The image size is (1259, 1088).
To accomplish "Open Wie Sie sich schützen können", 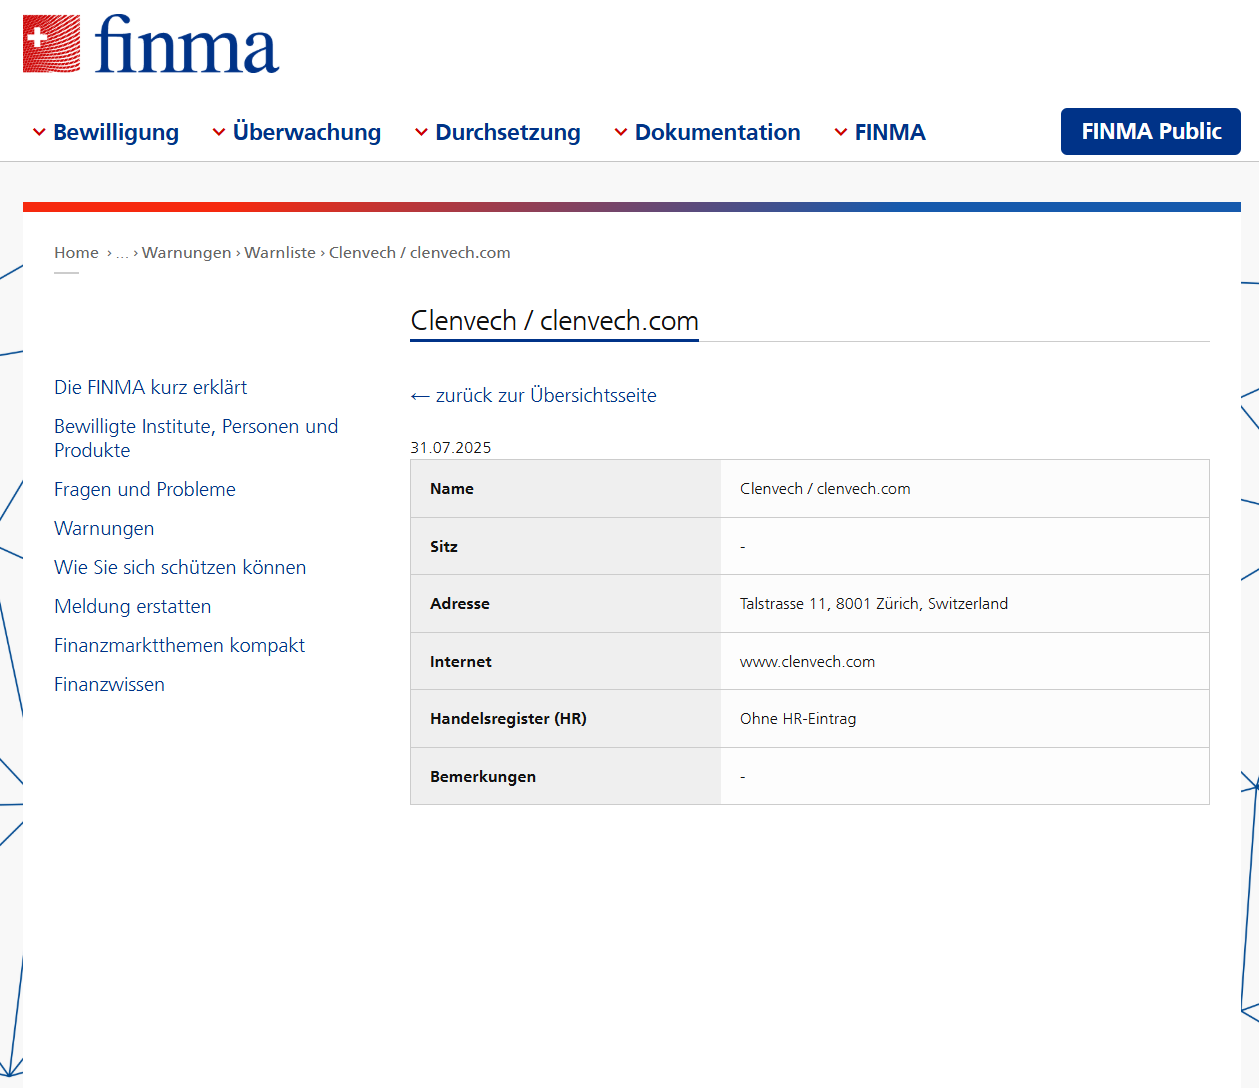I will tap(180, 567).
